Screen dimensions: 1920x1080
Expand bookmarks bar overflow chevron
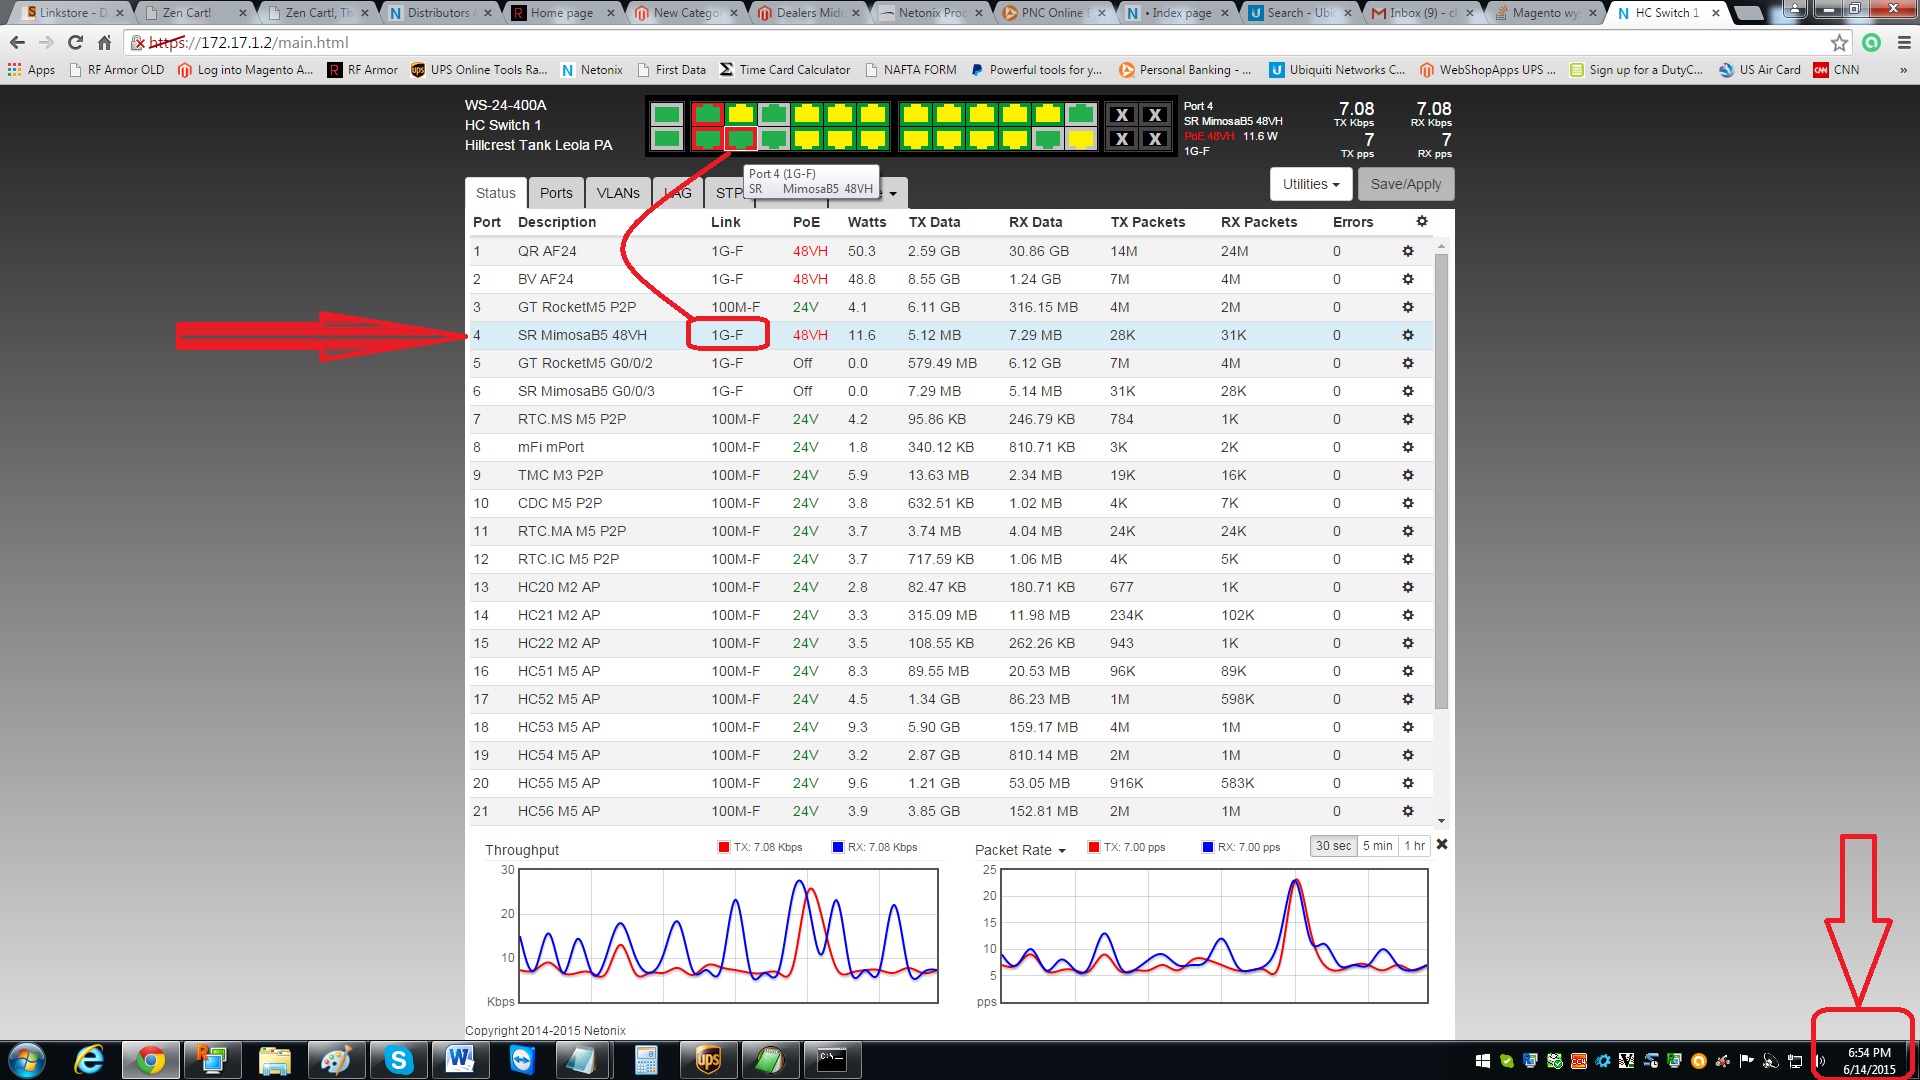click(x=1903, y=70)
